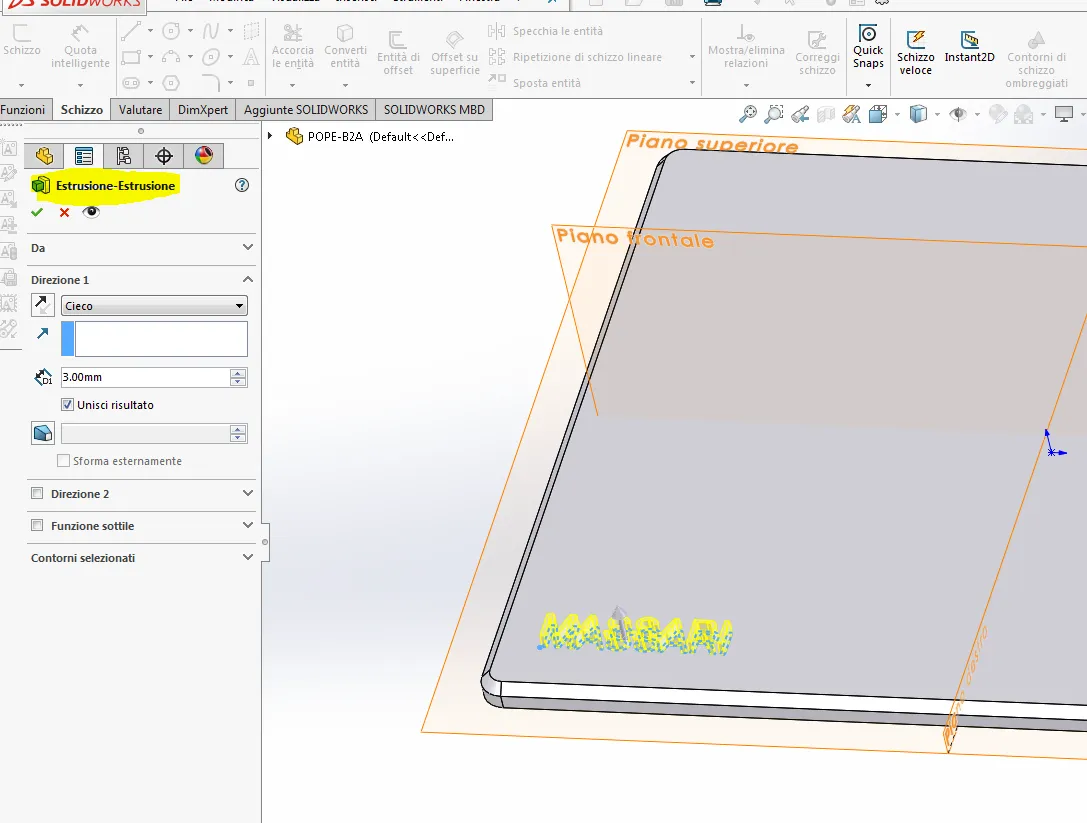This screenshot has height=823, width=1087.
Task: Enable Direzione 2 checkbox
Action: (37, 493)
